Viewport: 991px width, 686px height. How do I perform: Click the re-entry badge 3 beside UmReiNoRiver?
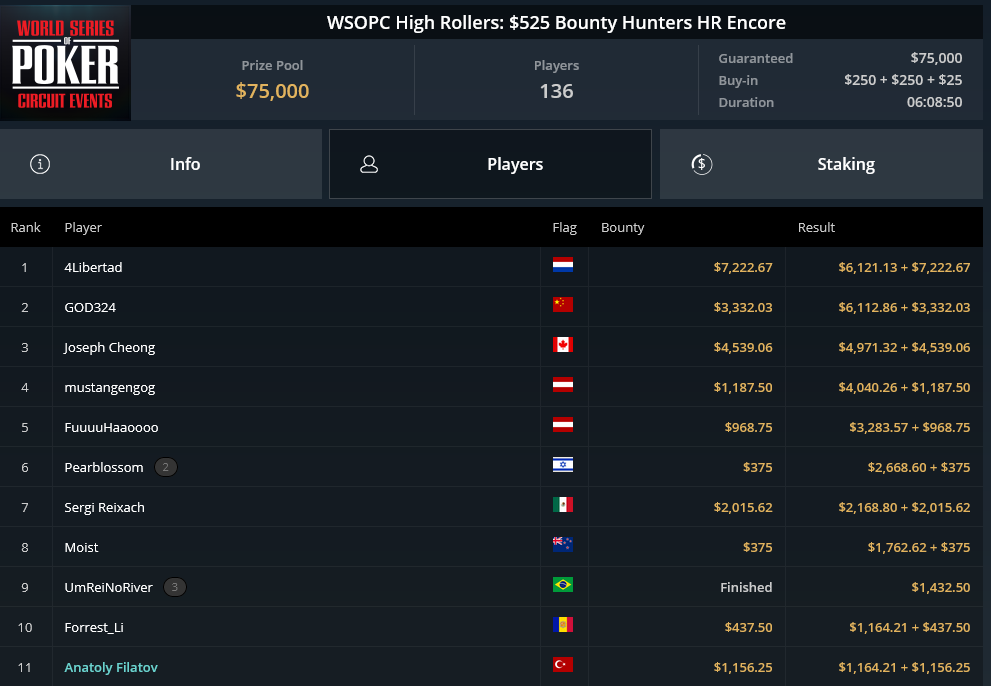(x=175, y=587)
